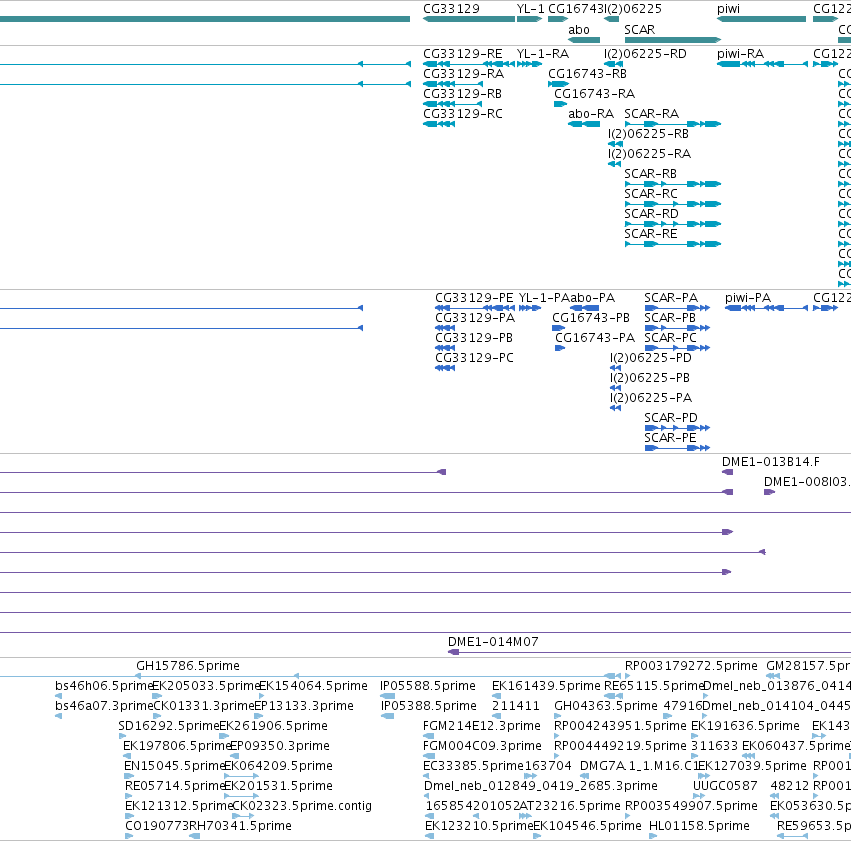Select the piwi-RA transcript

click(762, 64)
